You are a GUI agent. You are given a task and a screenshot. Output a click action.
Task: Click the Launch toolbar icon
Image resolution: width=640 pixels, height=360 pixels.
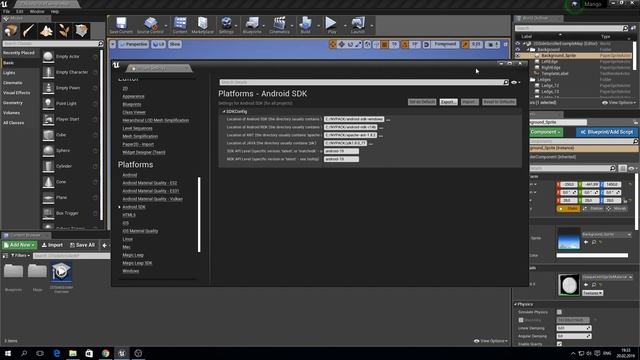(x=358, y=25)
